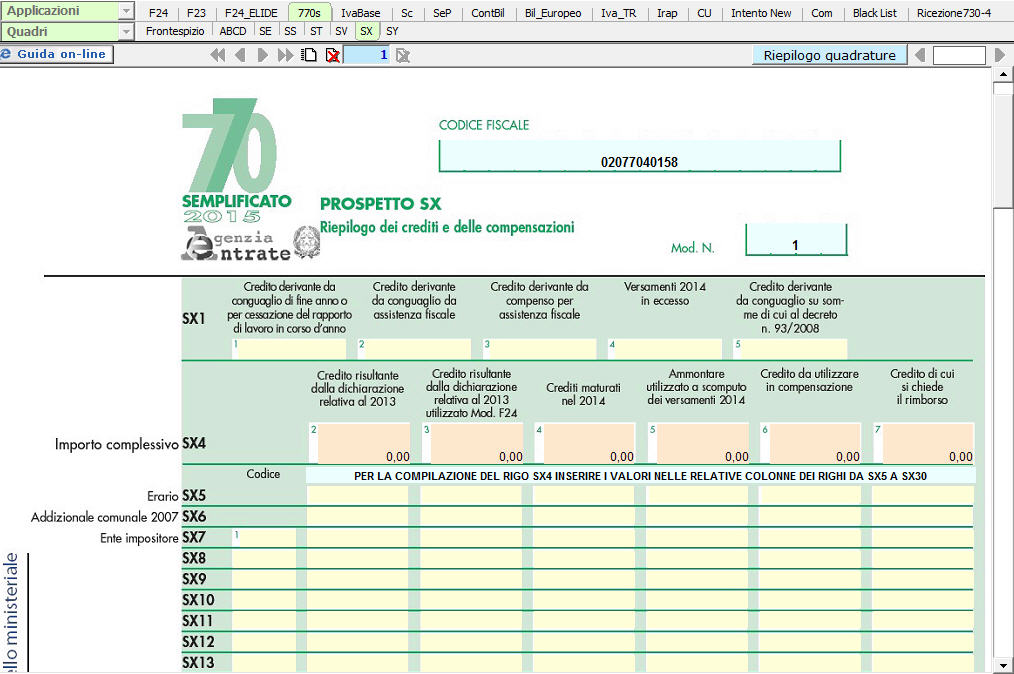Select the SX quadro tab
Viewport: 1014px width, 674px height.
pyautogui.click(x=367, y=31)
